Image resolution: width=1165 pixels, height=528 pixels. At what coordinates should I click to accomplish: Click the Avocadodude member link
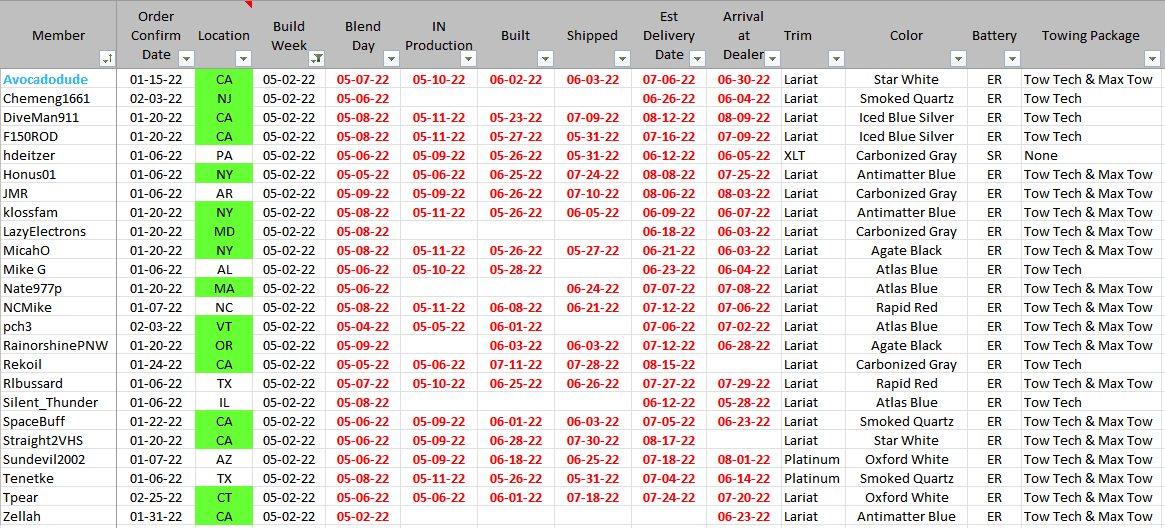(x=45, y=79)
